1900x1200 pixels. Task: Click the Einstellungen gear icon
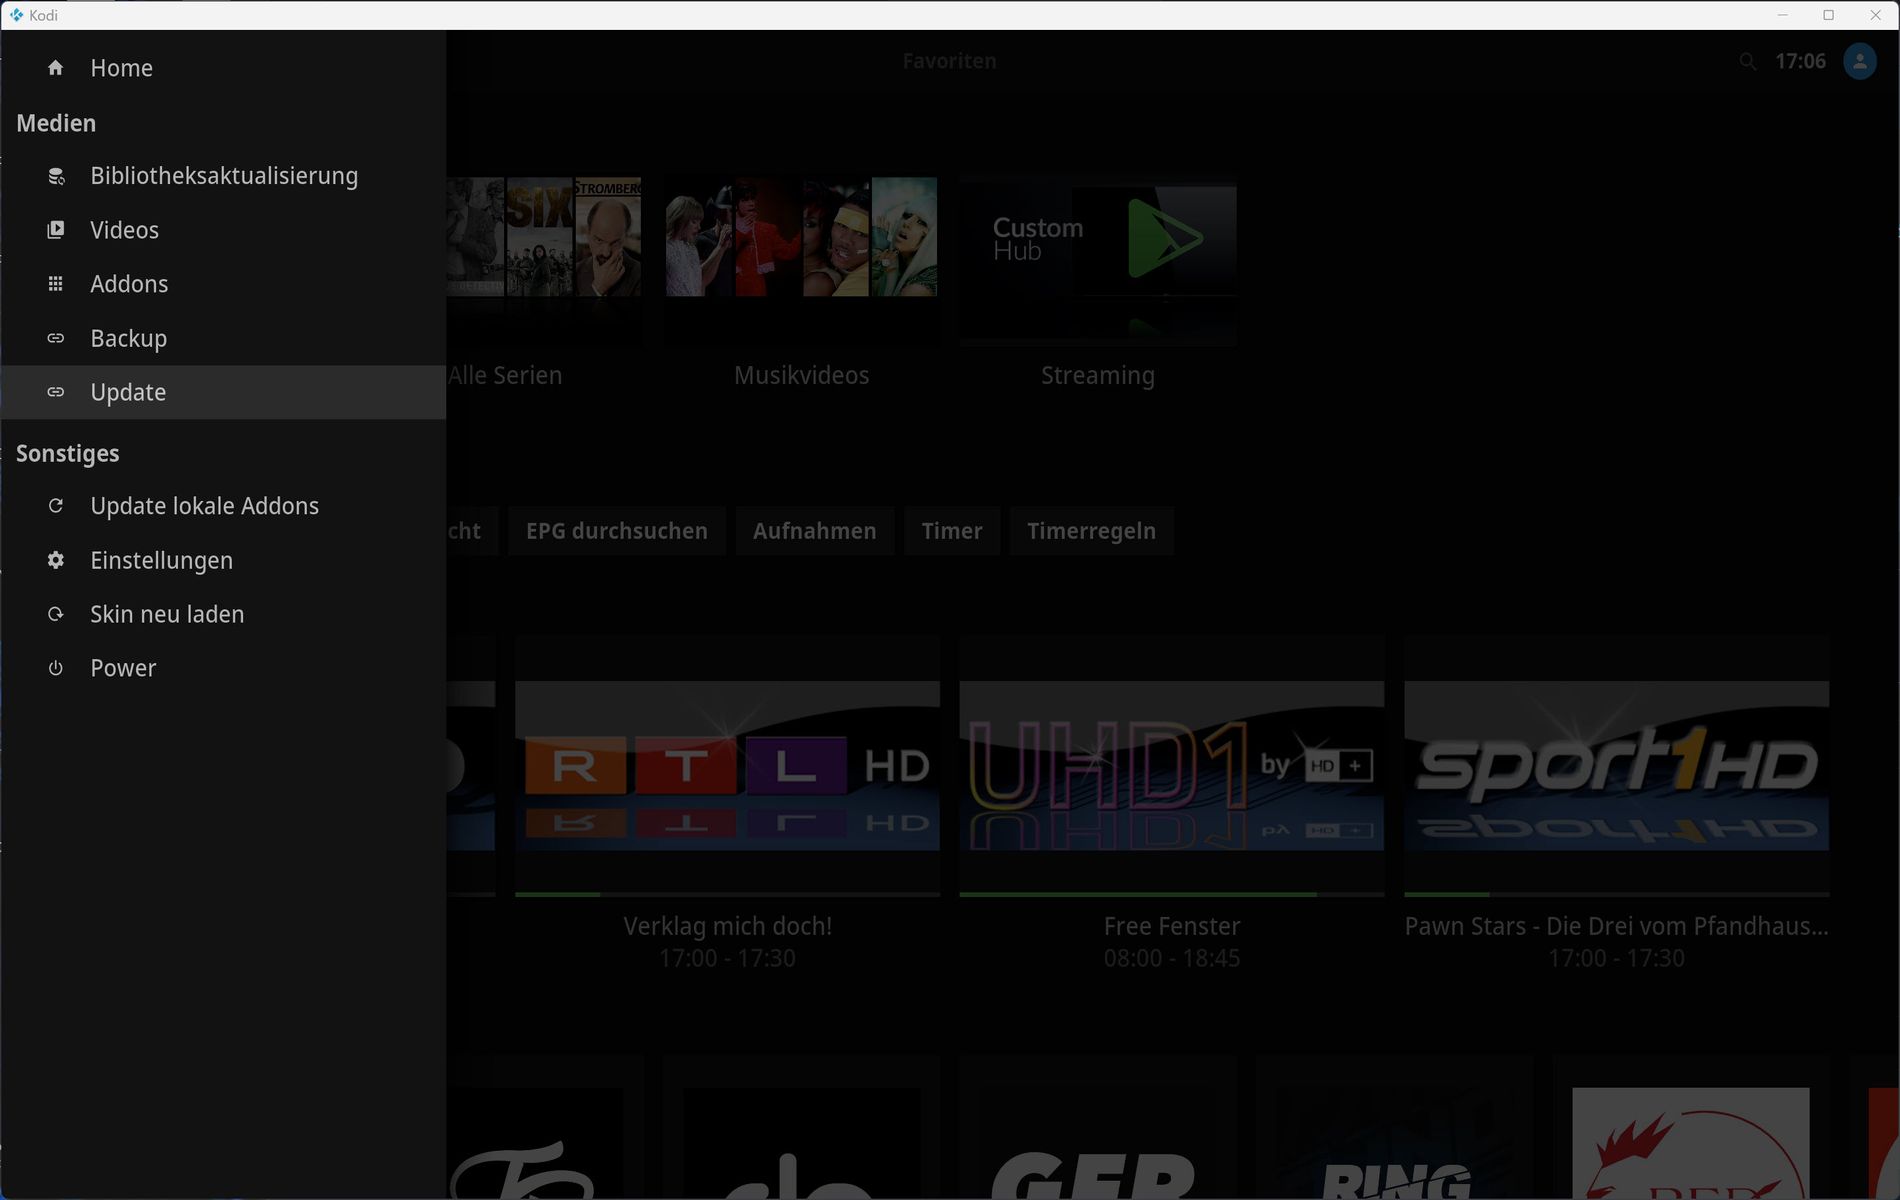[x=56, y=560]
